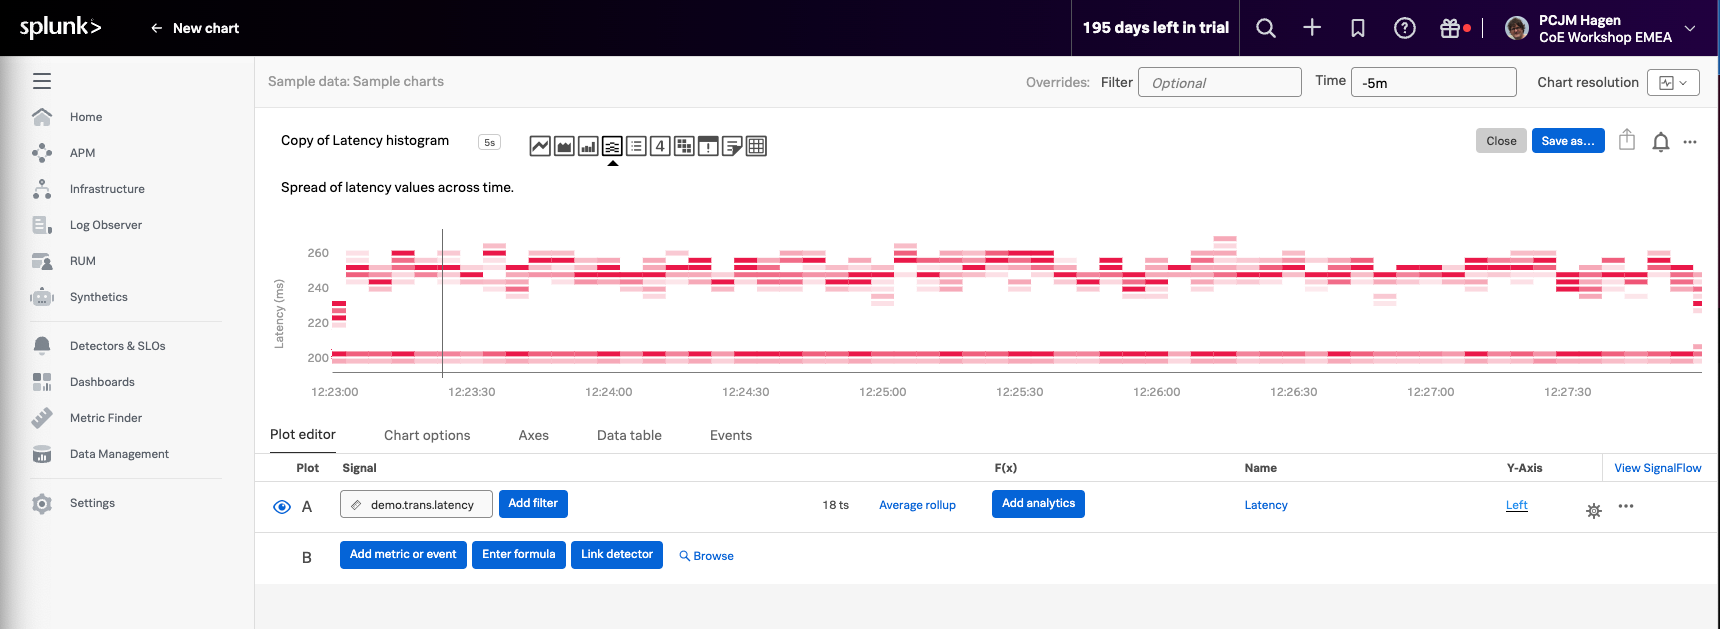
Task: Select the heatmap chart type icon
Action: coord(684,146)
